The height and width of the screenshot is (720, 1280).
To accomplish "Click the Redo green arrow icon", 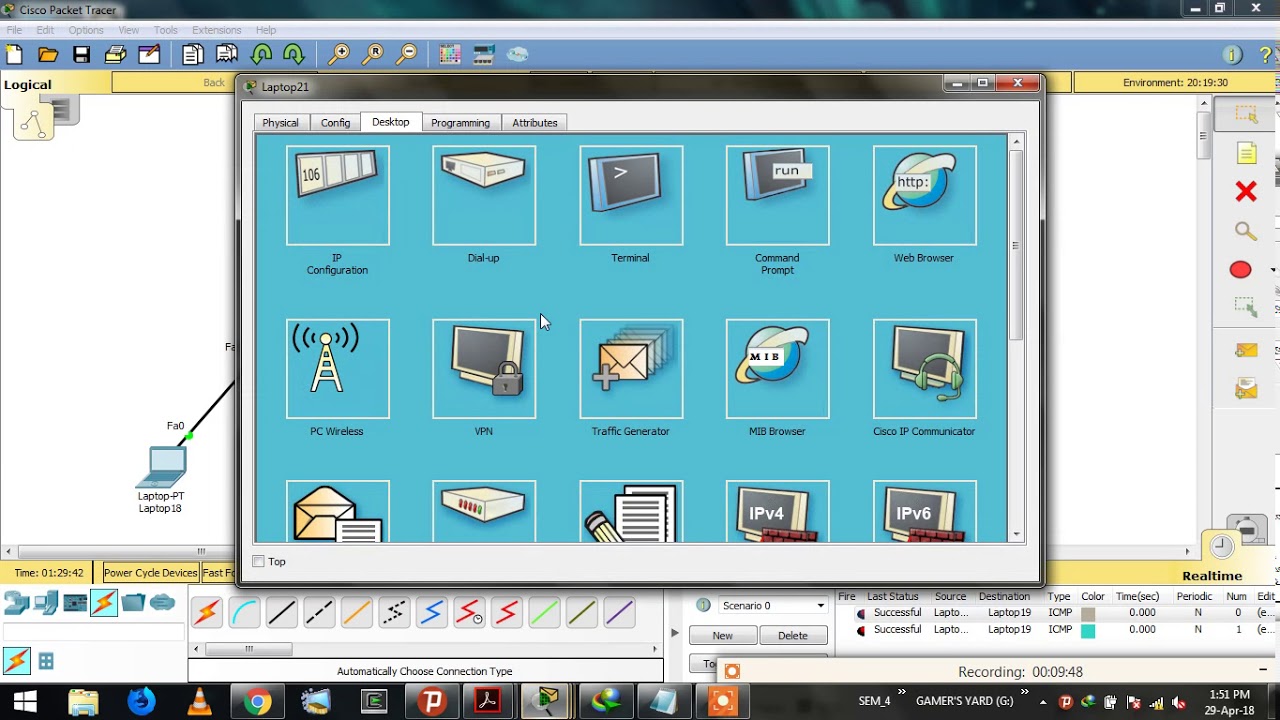I will point(293,54).
